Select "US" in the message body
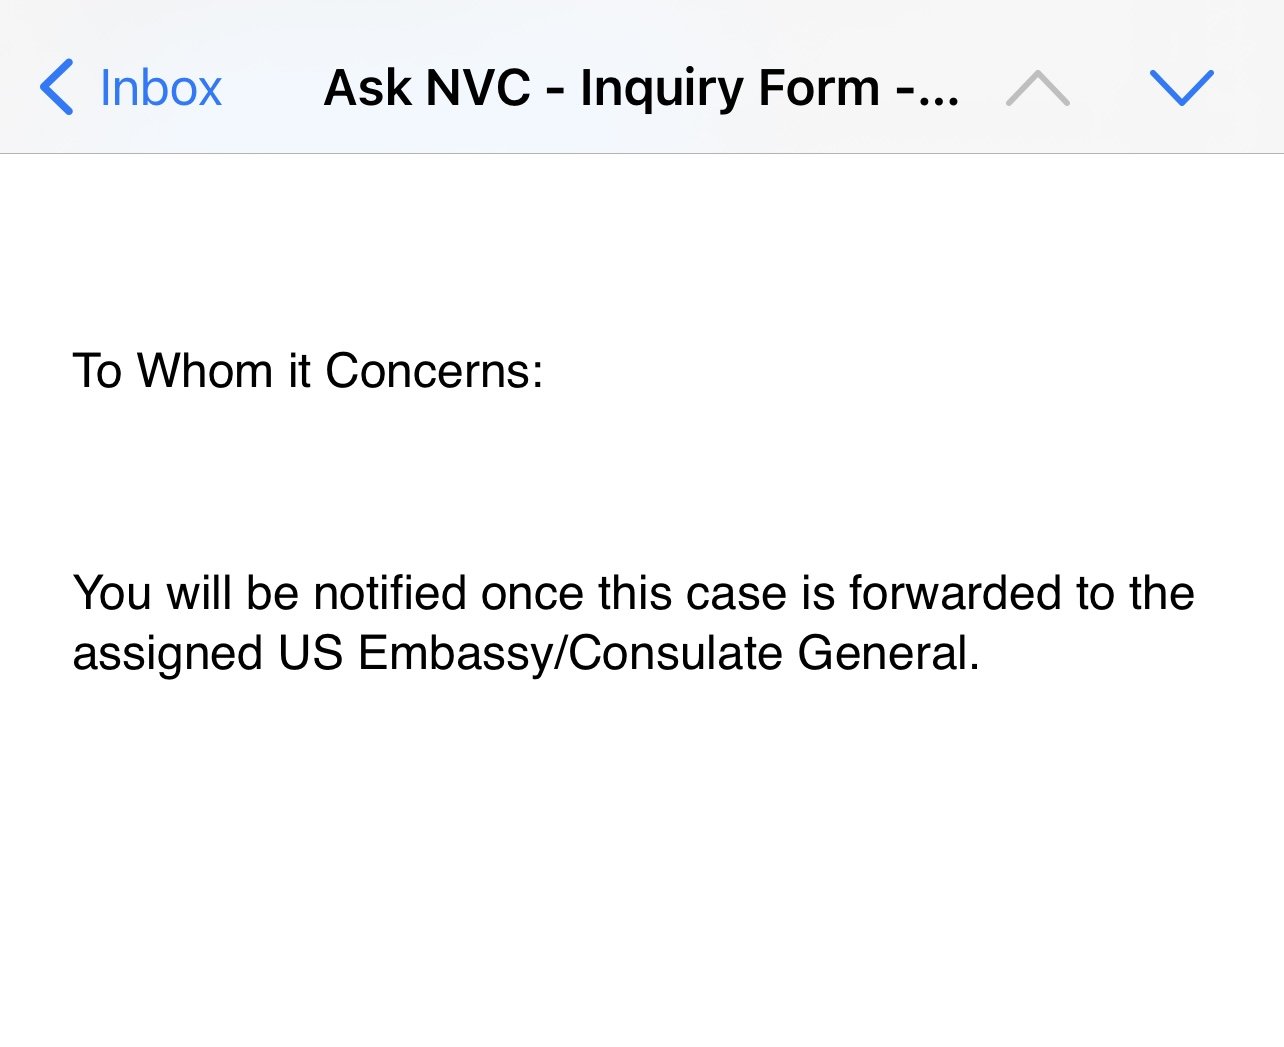Viewport: 1284px width, 1047px height. coord(311,654)
